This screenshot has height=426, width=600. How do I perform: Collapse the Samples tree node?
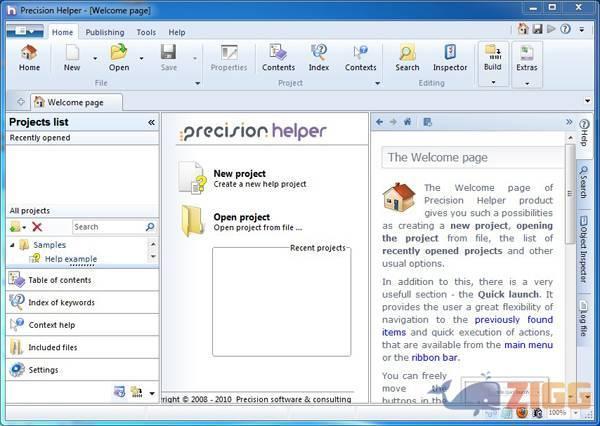(12, 245)
